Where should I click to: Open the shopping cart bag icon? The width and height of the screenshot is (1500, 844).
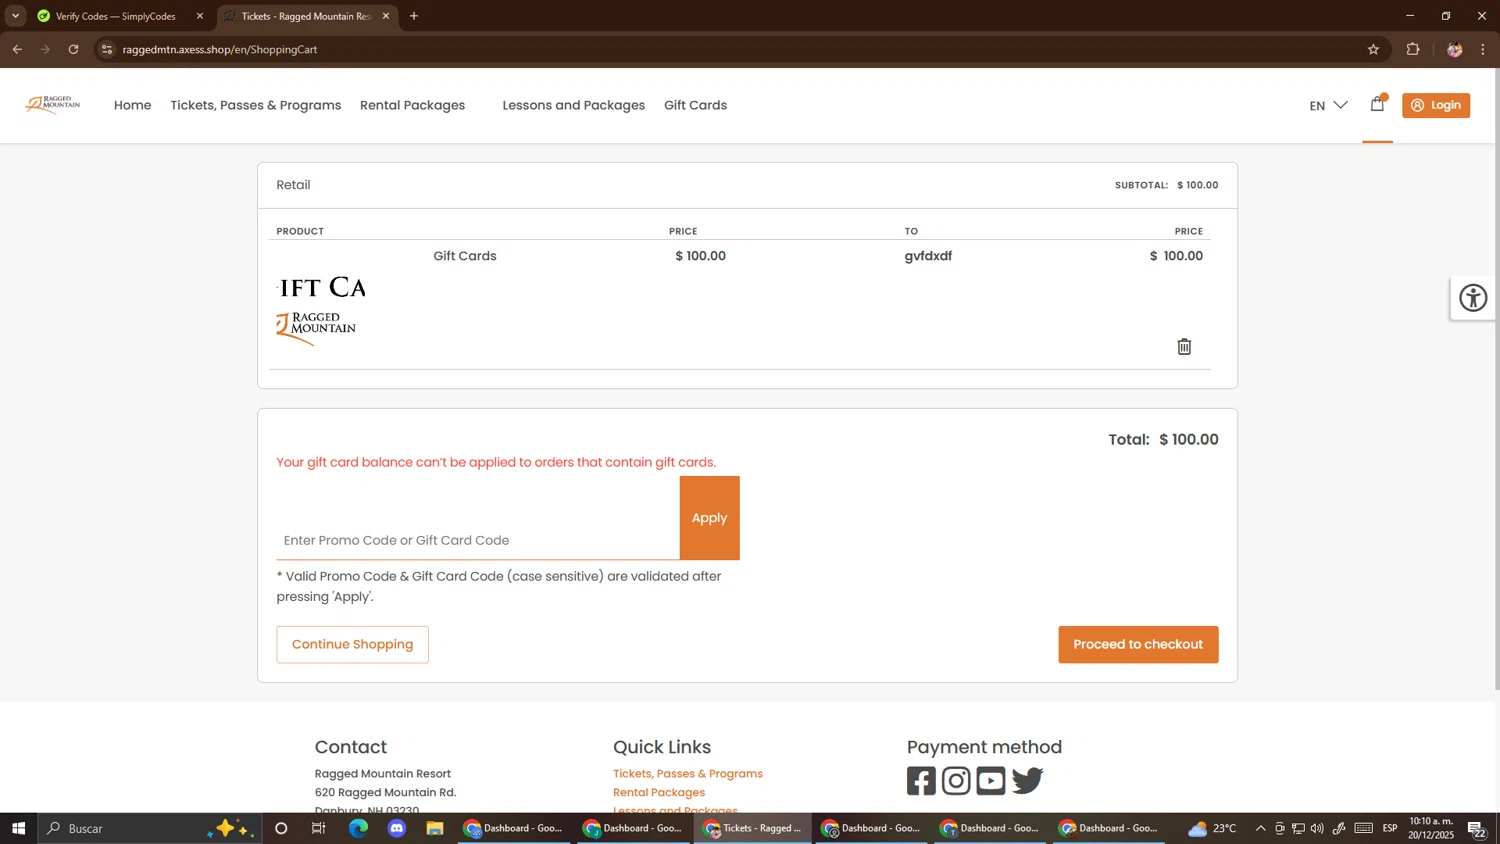pos(1377,104)
